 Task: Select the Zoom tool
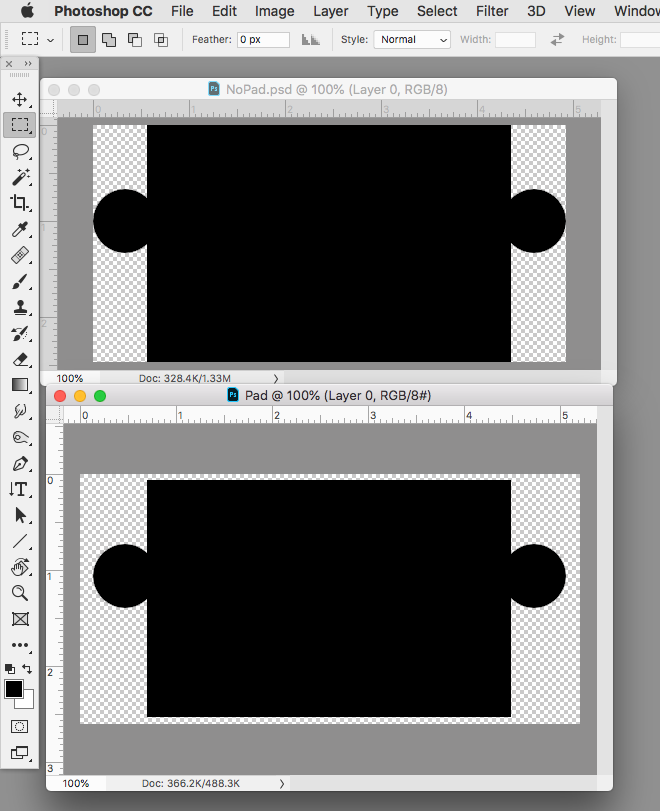click(20, 593)
